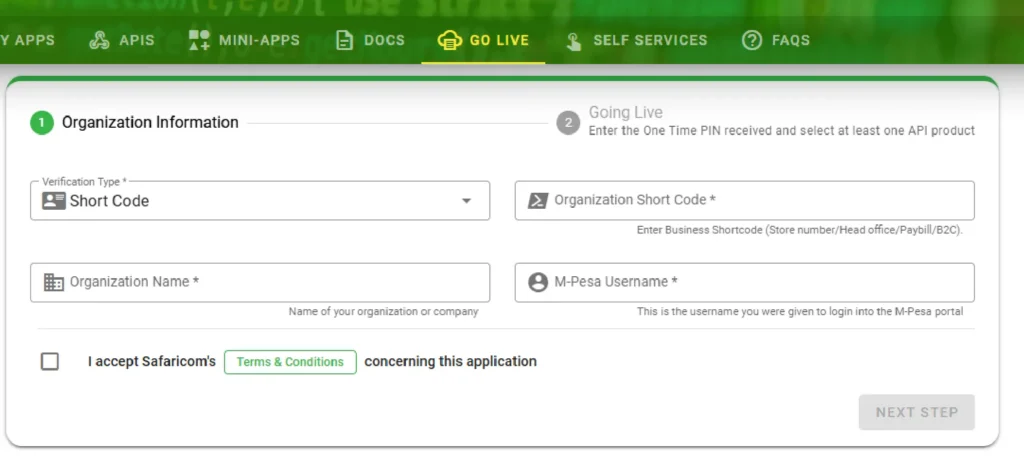This screenshot has height=470, width=1024.
Task: Open the Terms & Conditions link
Action: (290, 362)
